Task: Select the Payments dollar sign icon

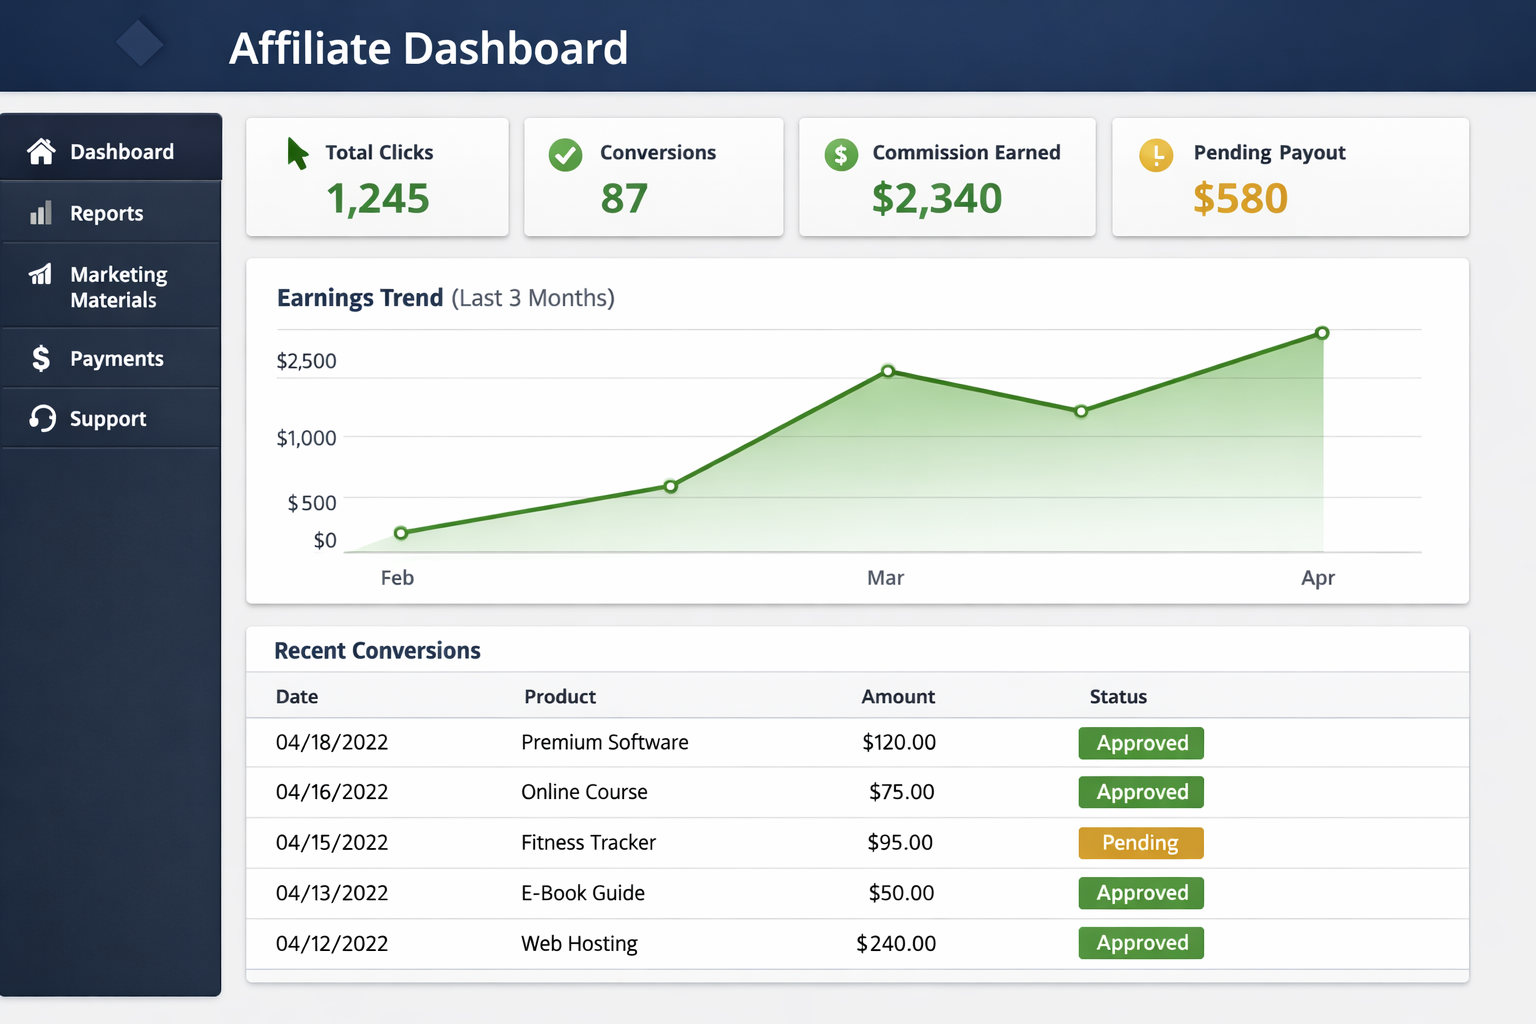Action: [x=41, y=358]
